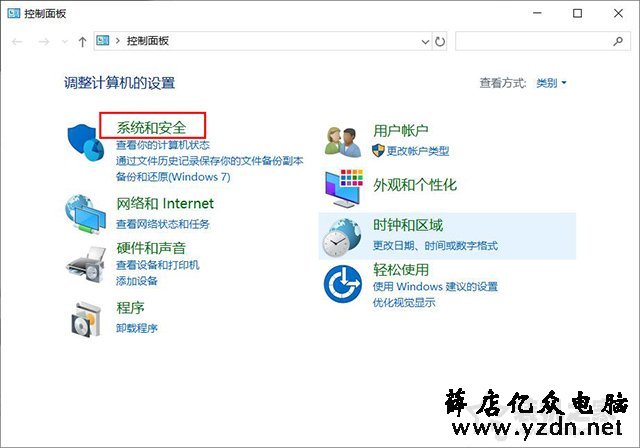The height and width of the screenshot is (448, 640).
Task: Open the 程序 category link
Action: 131,308
